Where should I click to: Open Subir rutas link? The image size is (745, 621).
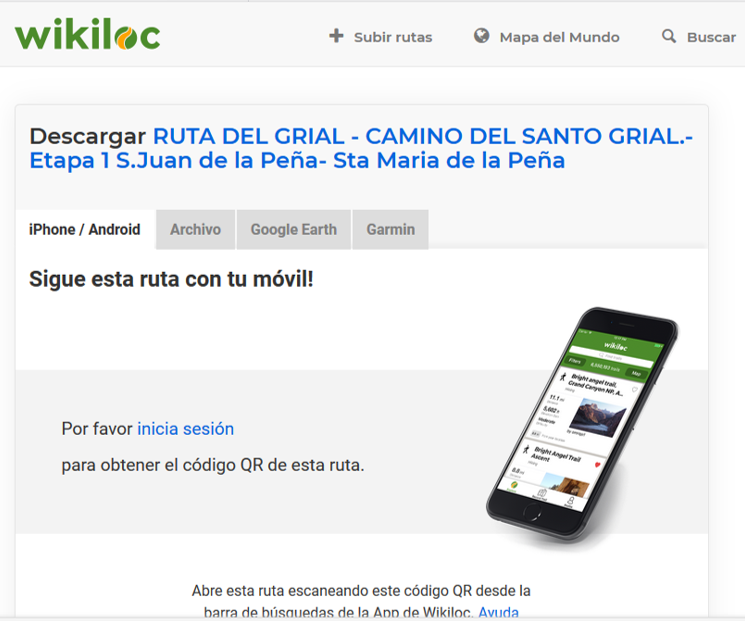point(393,37)
